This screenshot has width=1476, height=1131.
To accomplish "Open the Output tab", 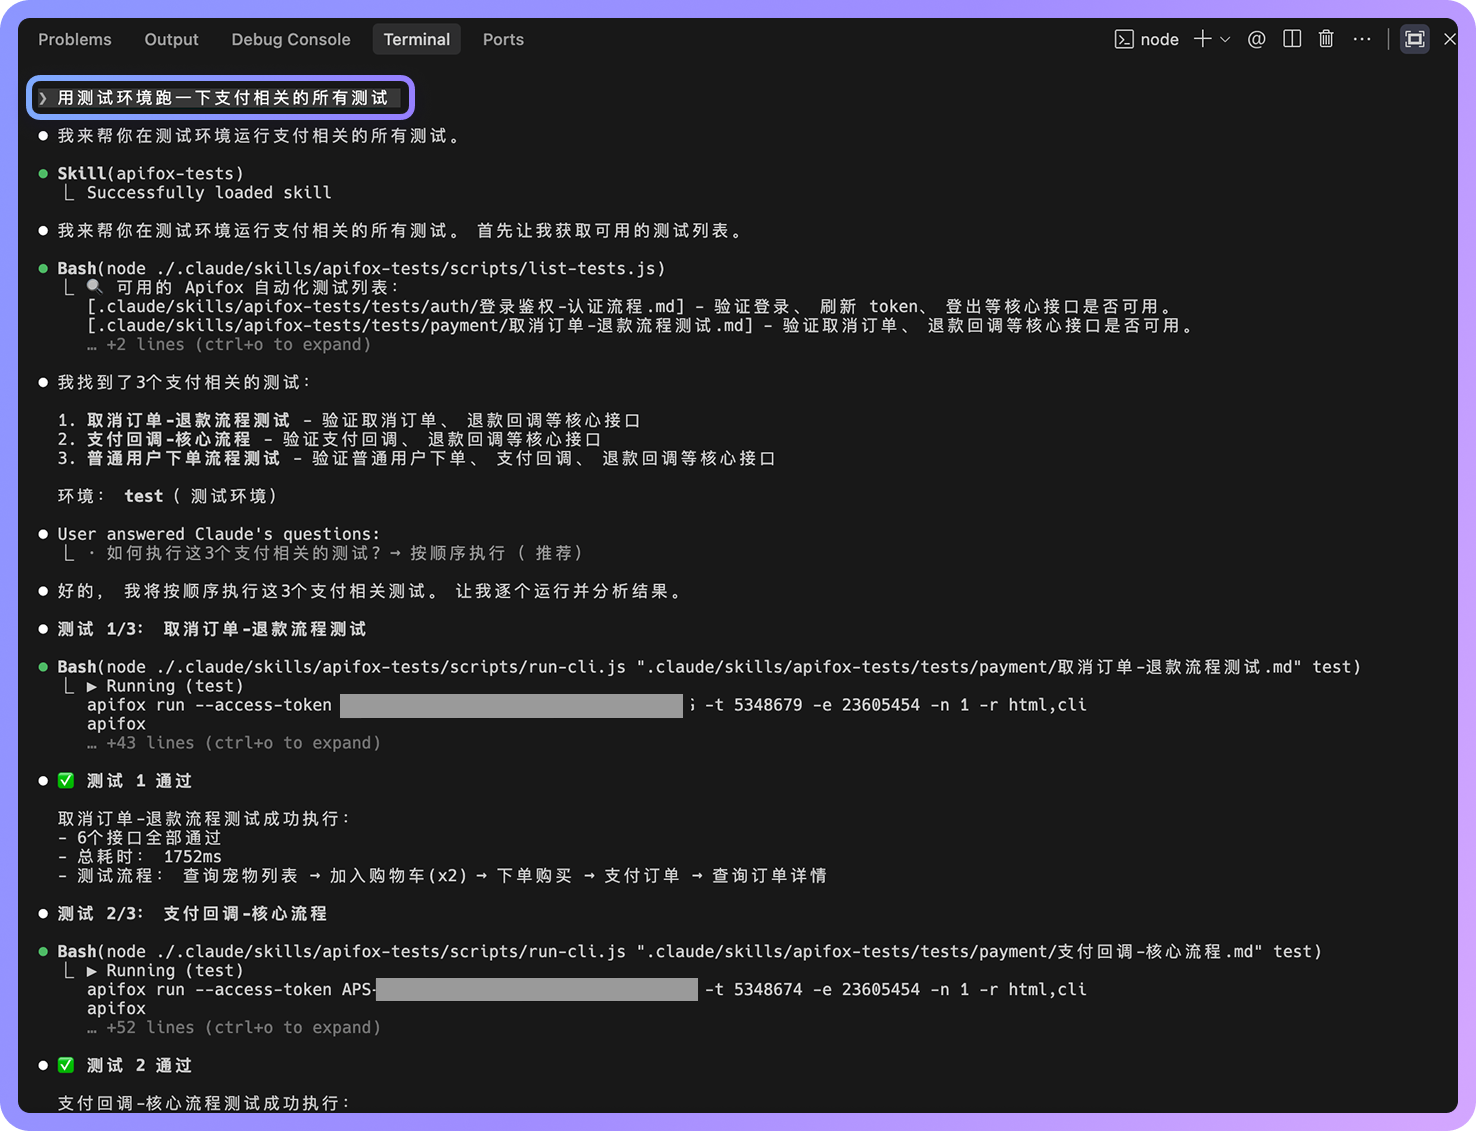I will point(171,39).
